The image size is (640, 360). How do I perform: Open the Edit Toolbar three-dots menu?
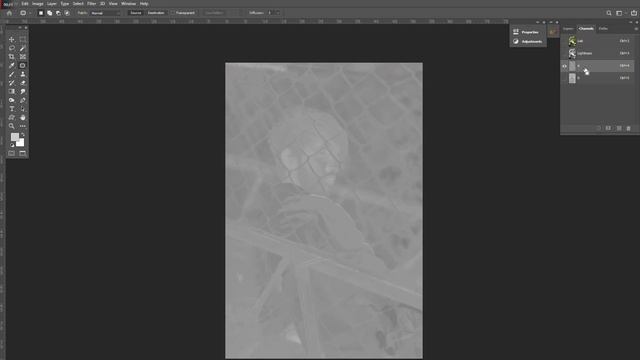(x=22, y=126)
